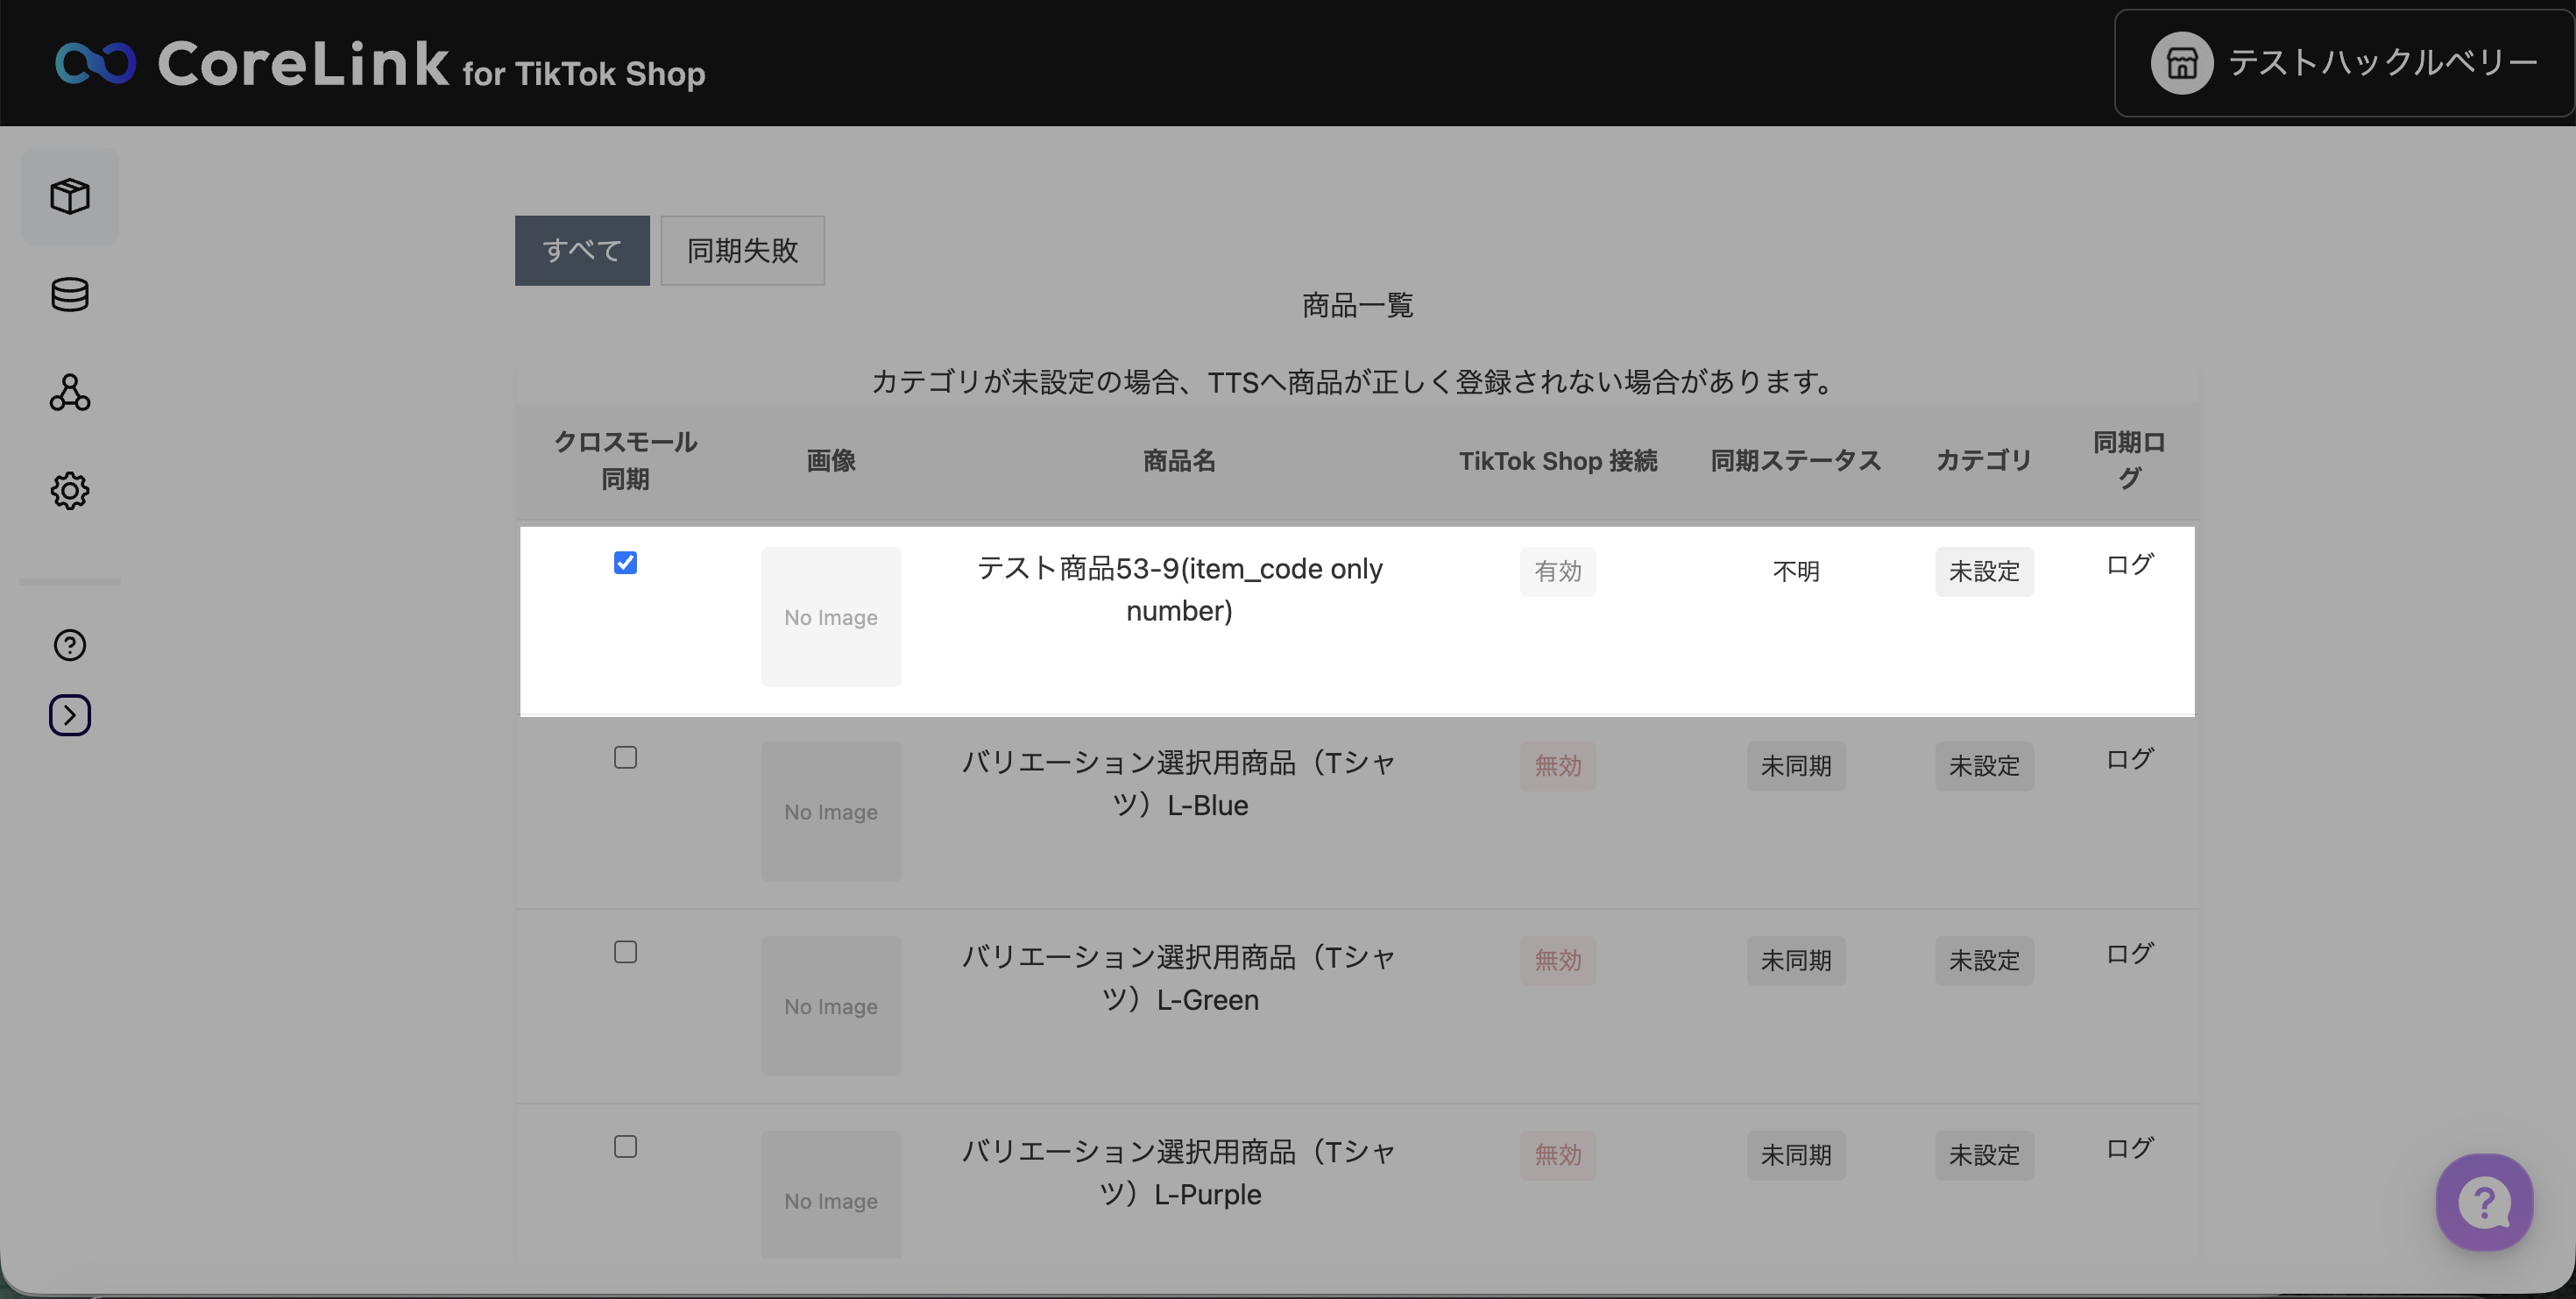Image resolution: width=2576 pixels, height=1299 pixels.
Task: Uncheck sync checkbox for テスト商品53-9
Action: 625,563
